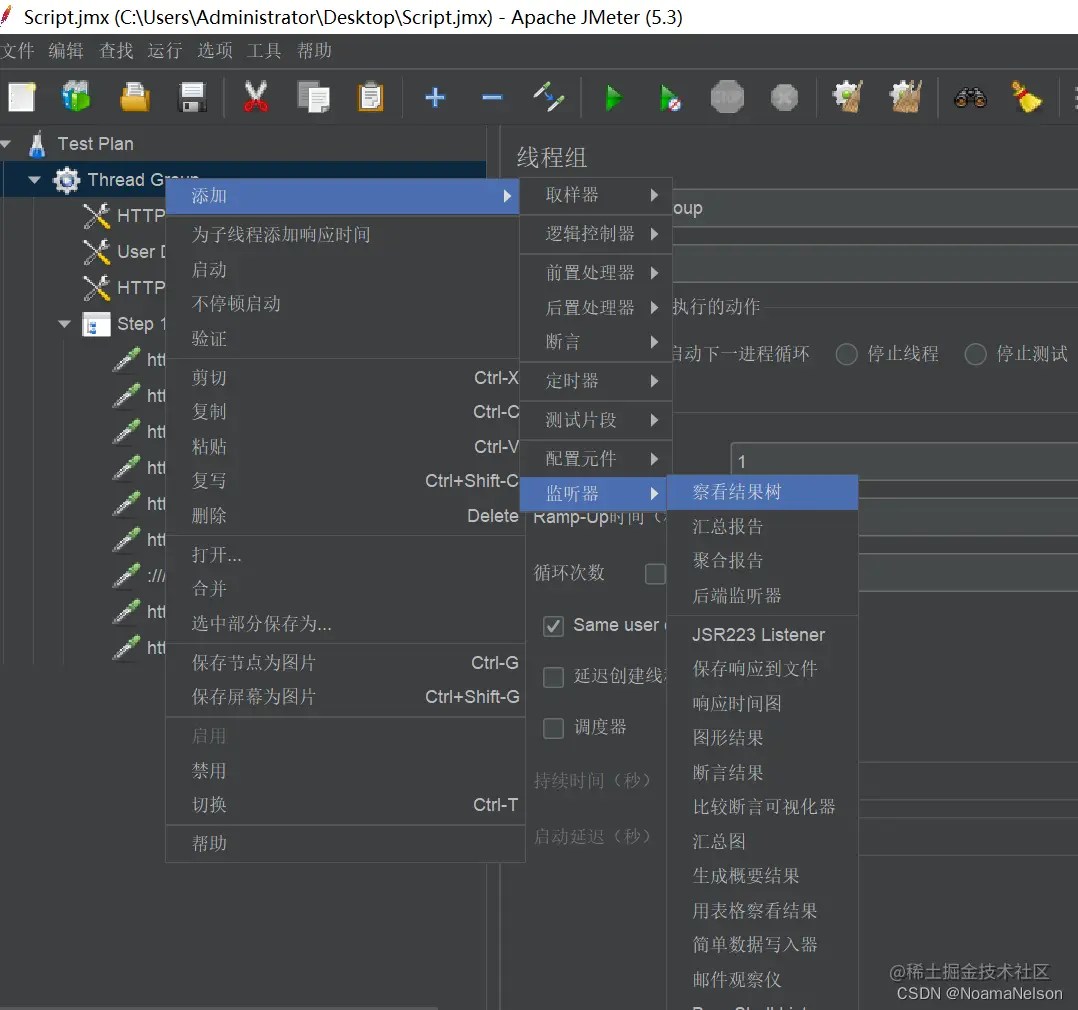Expand the 取样器 submenu

[x=595, y=195]
